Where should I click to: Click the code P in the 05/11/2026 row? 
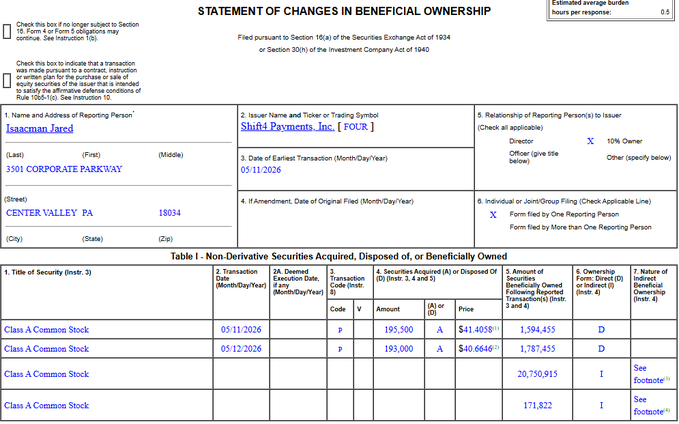click(x=340, y=330)
